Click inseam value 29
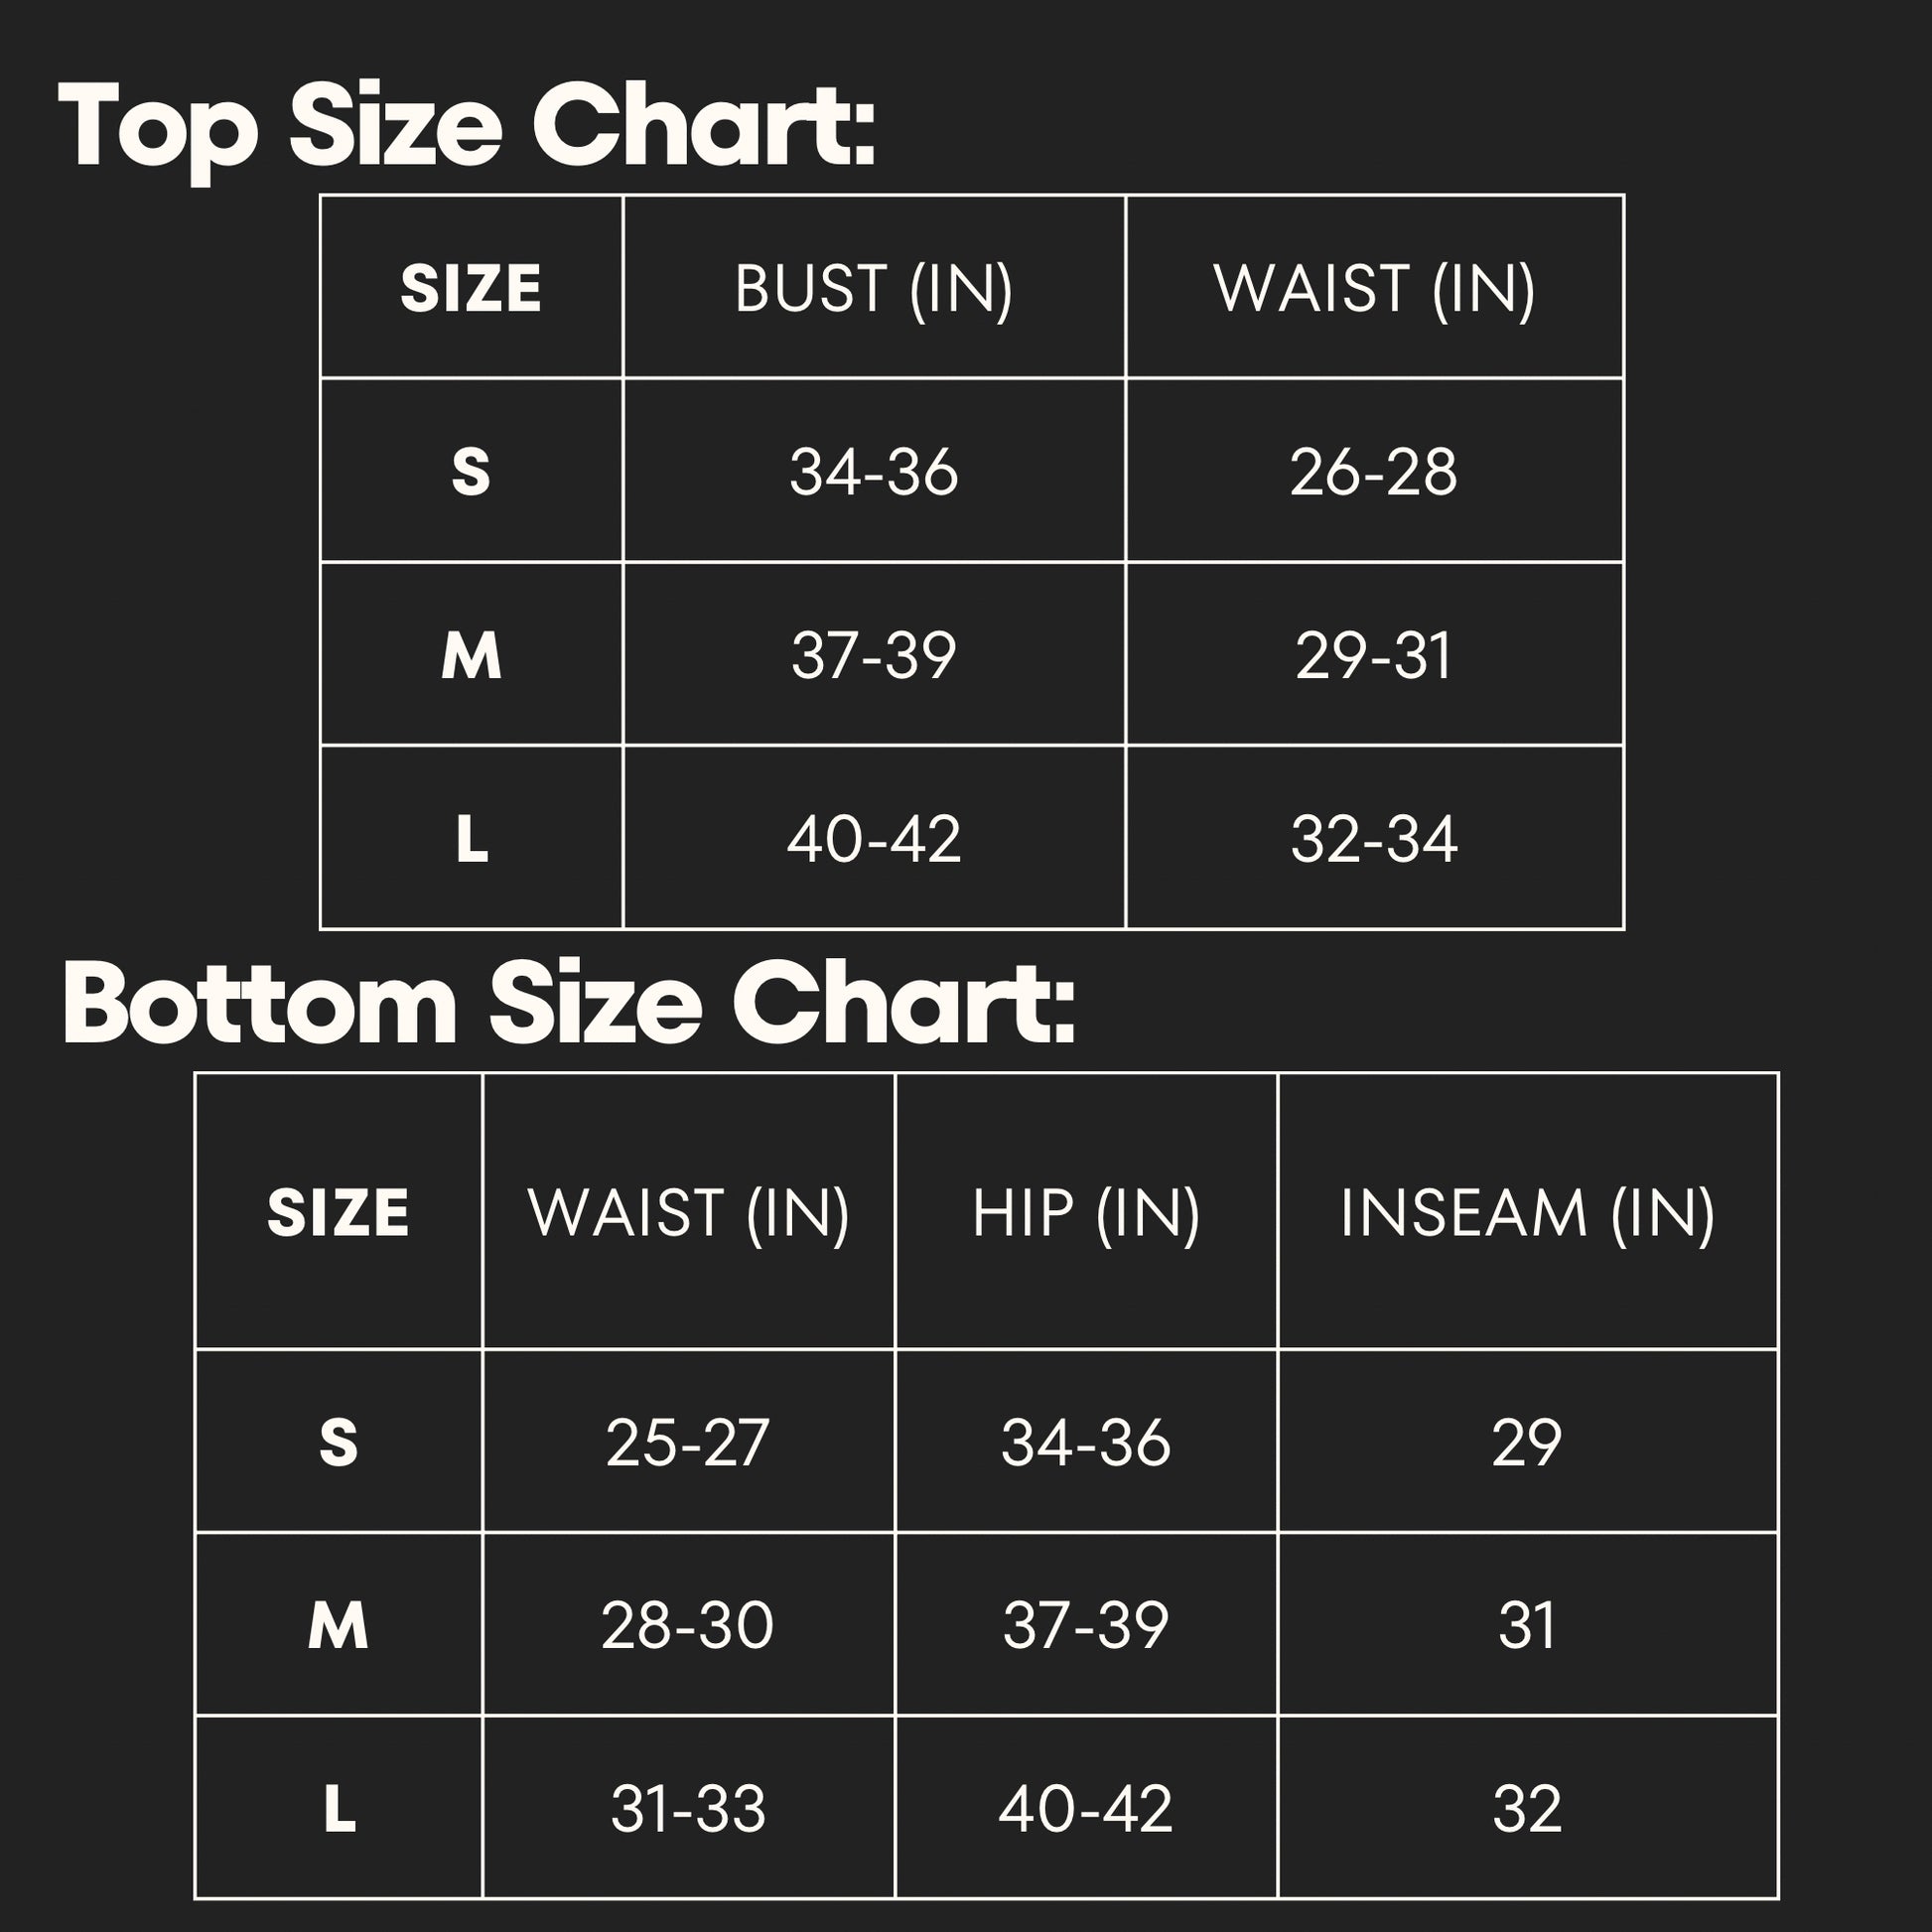 [1527, 1442]
